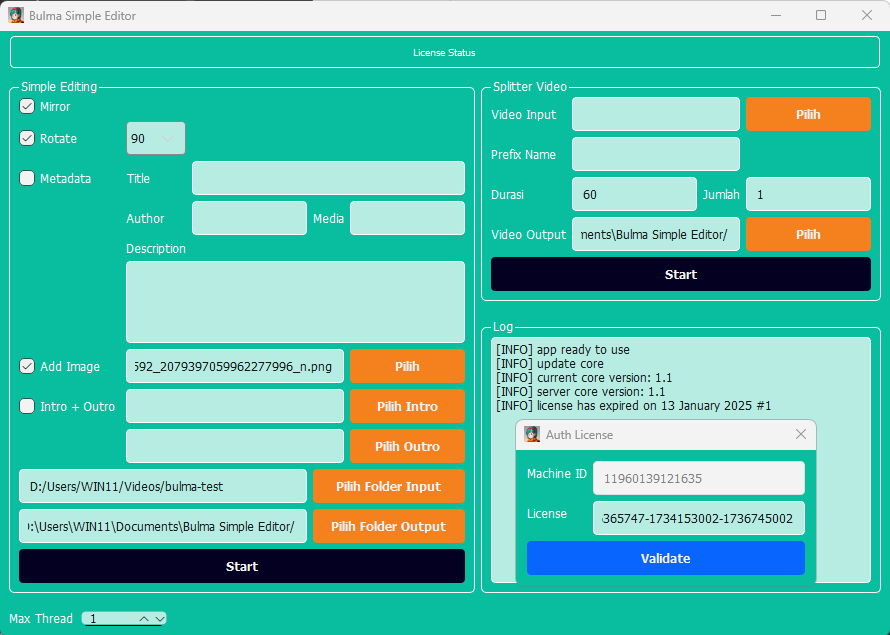Click the Intro file path field
Image resolution: width=890 pixels, height=635 pixels.
(235, 406)
